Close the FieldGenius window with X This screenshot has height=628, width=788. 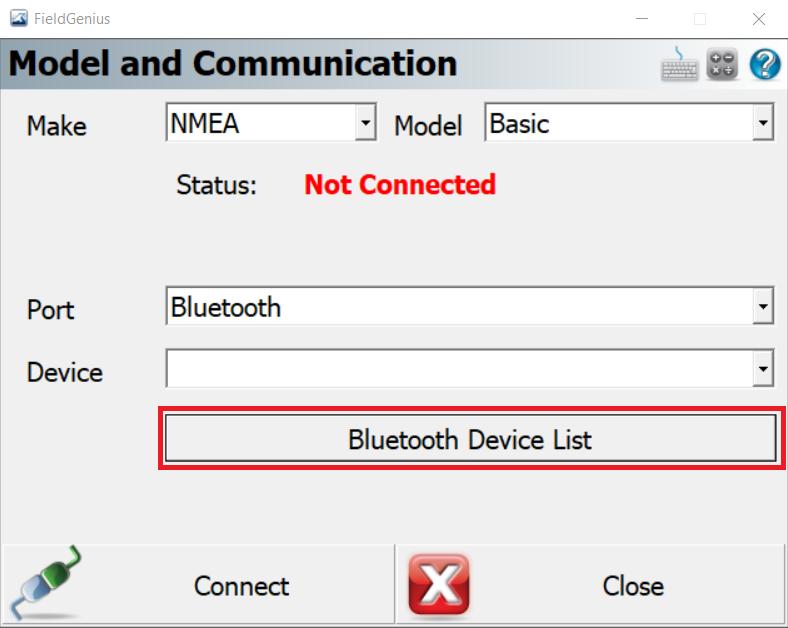point(759,19)
